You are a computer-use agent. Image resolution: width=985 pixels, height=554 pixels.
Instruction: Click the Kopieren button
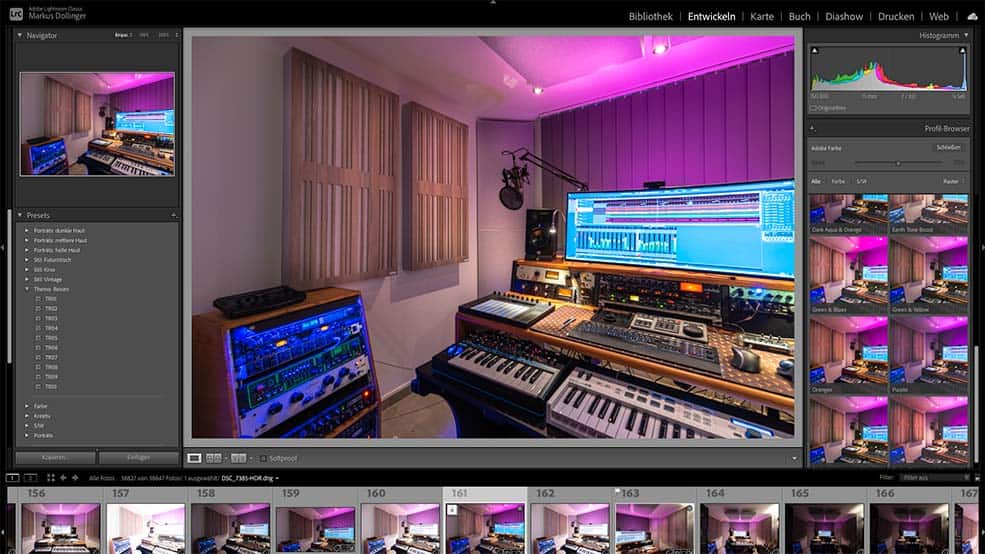coord(54,457)
